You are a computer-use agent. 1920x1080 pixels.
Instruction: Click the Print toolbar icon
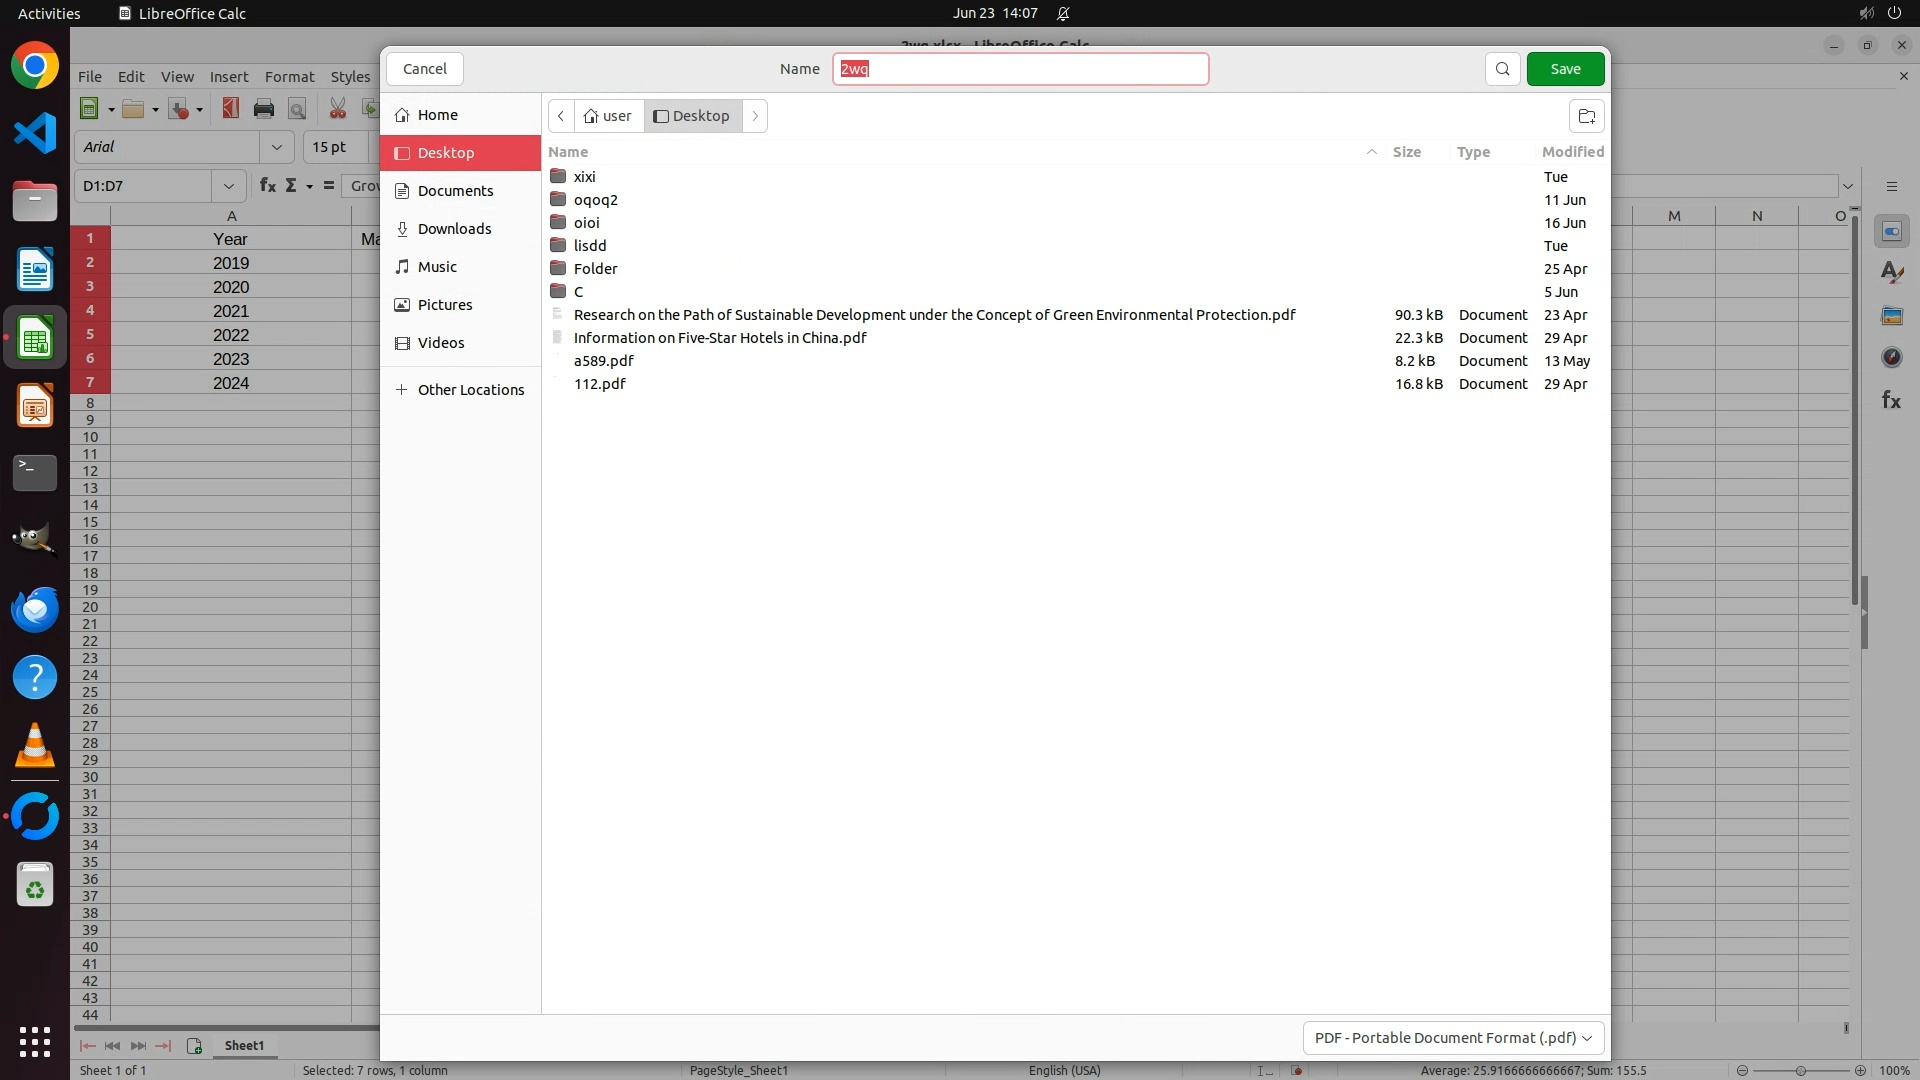coord(264,109)
